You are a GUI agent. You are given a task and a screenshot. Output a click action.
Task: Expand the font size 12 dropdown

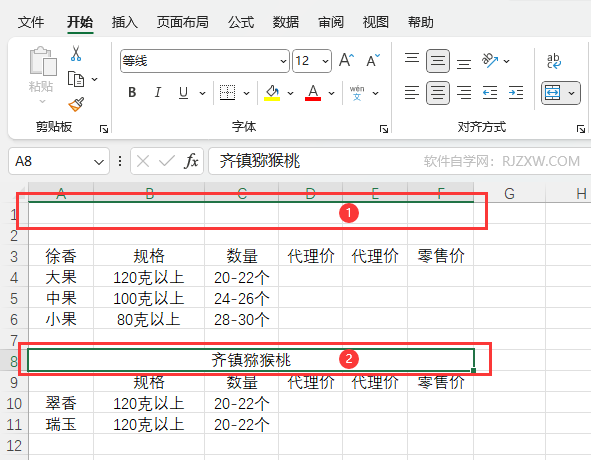pos(325,61)
